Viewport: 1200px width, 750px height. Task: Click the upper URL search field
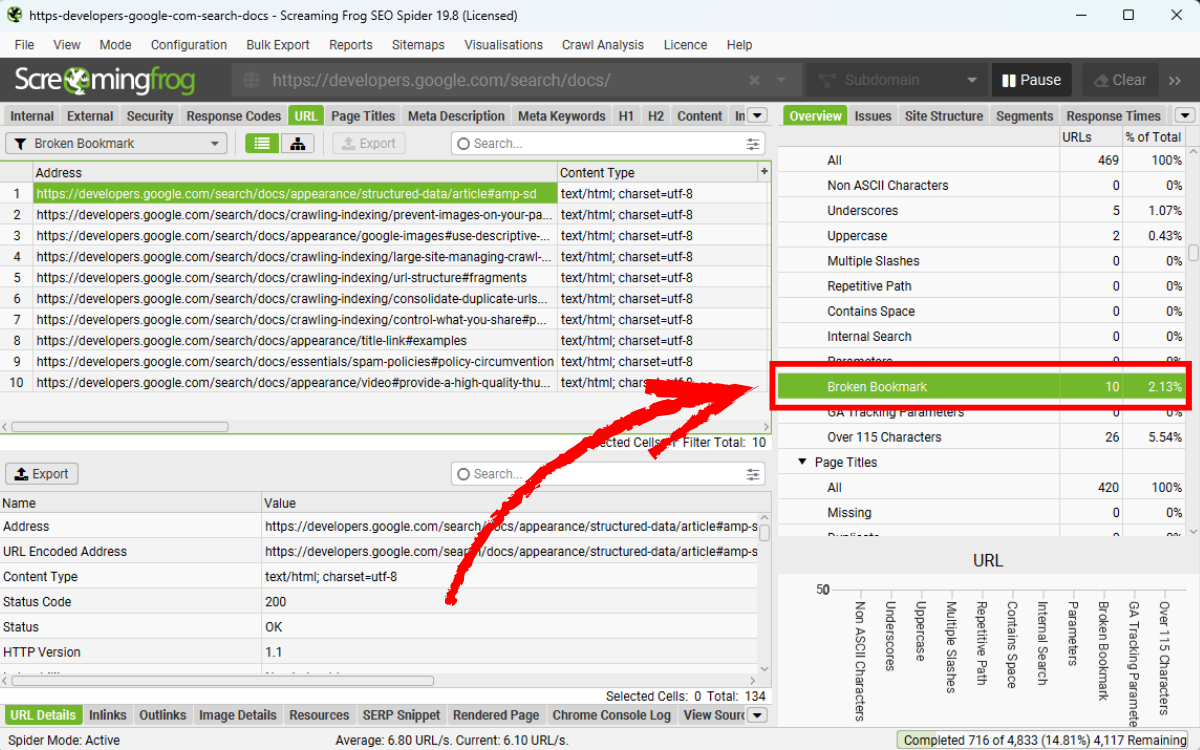[x=600, y=144]
